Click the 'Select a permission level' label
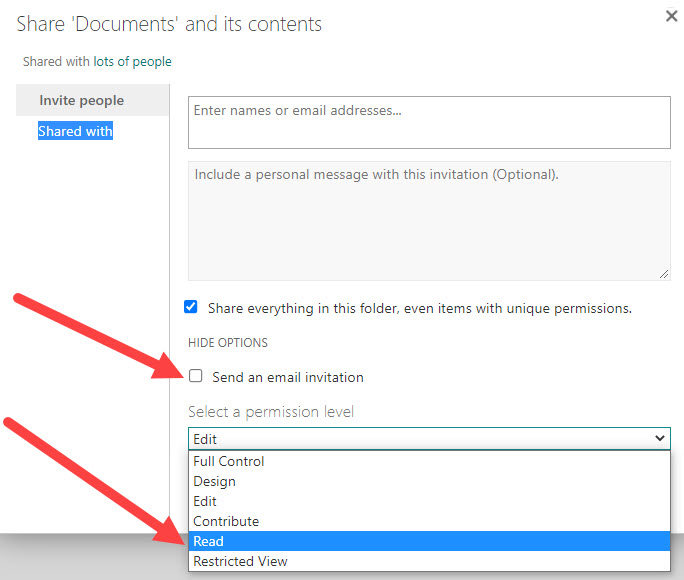 click(271, 412)
